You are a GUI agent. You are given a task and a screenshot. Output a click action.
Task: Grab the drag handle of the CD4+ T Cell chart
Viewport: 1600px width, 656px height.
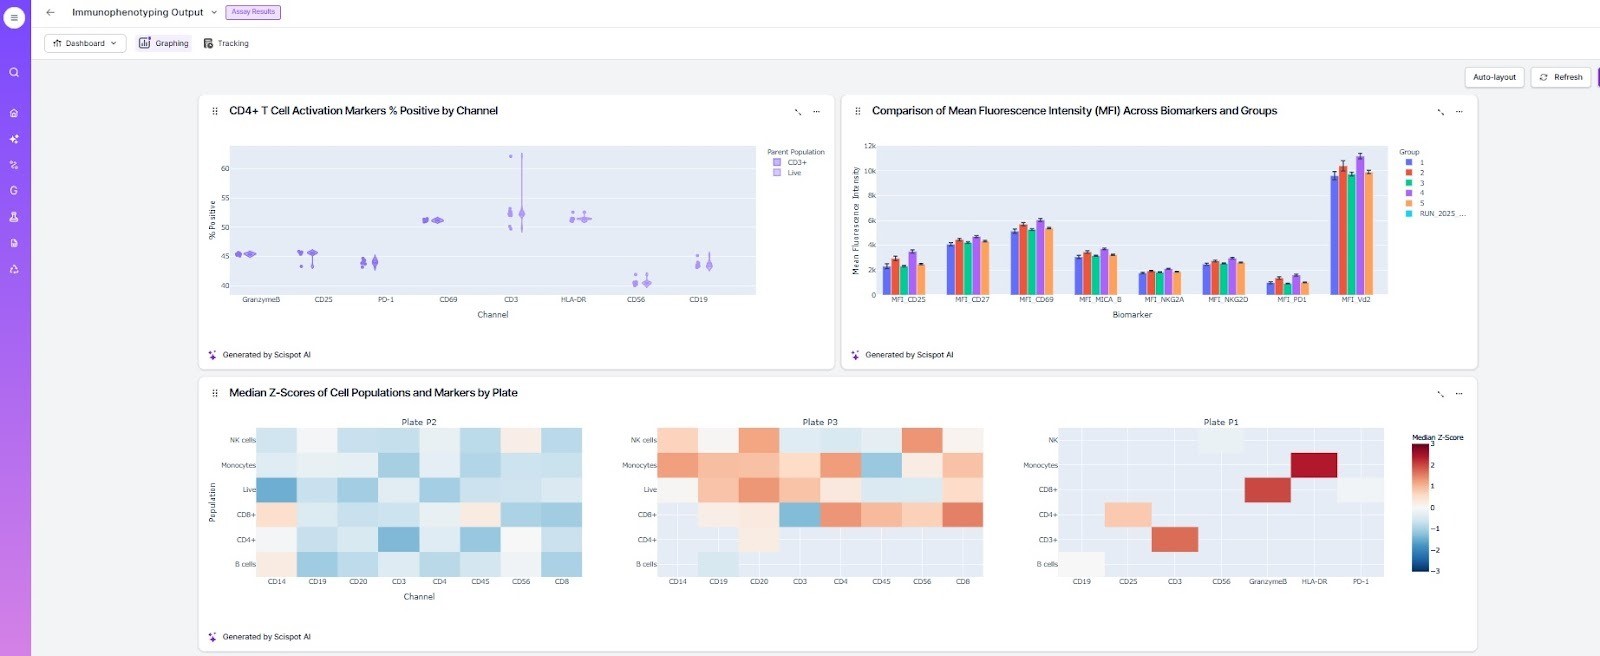[x=215, y=111]
